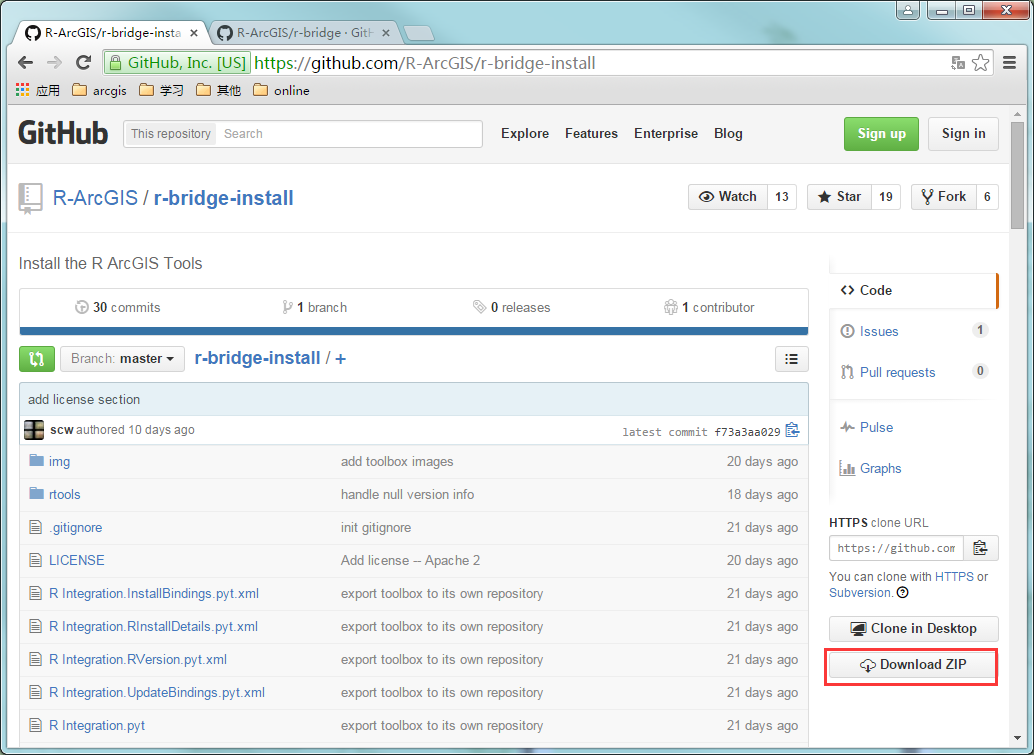Click scw author avatar

[x=34, y=430]
